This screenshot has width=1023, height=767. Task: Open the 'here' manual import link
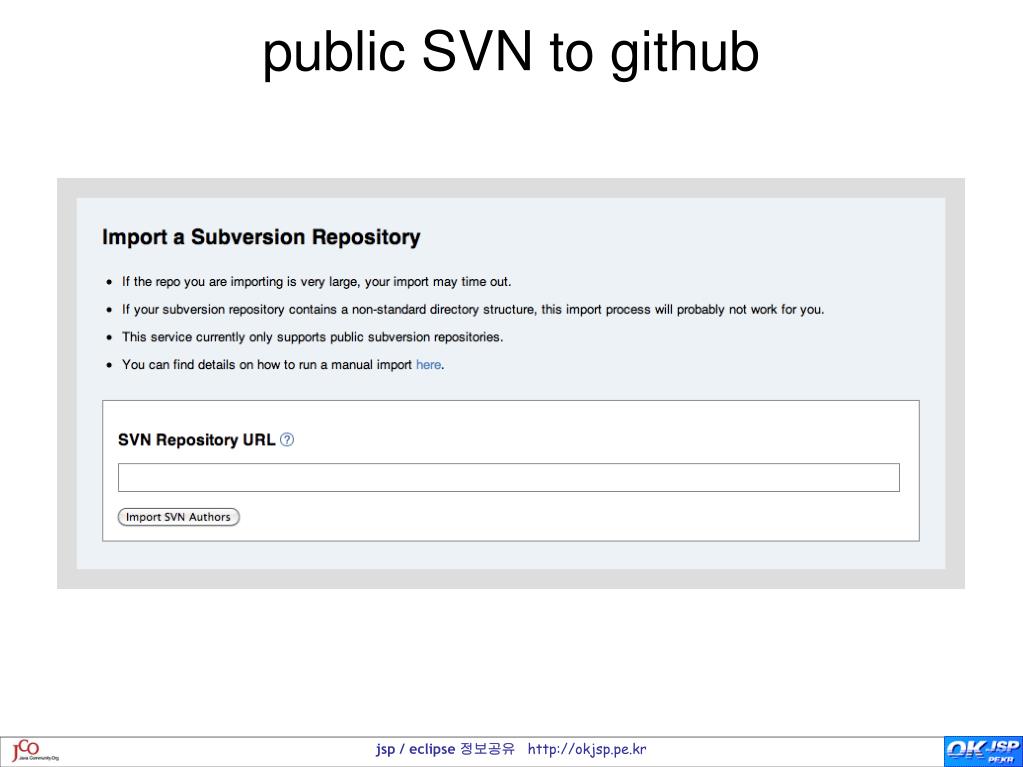[428, 365]
